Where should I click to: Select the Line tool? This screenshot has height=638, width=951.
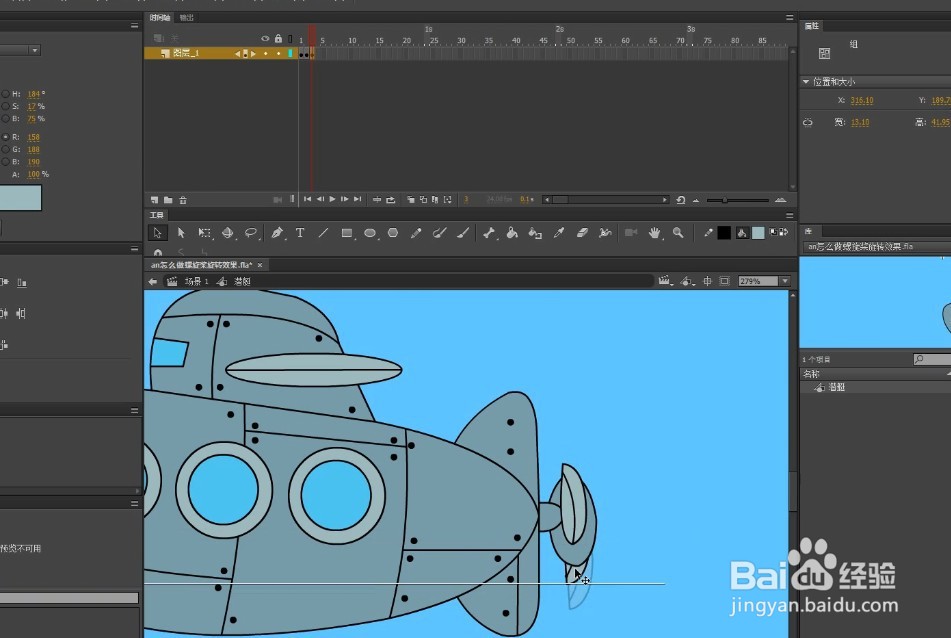(323, 233)
